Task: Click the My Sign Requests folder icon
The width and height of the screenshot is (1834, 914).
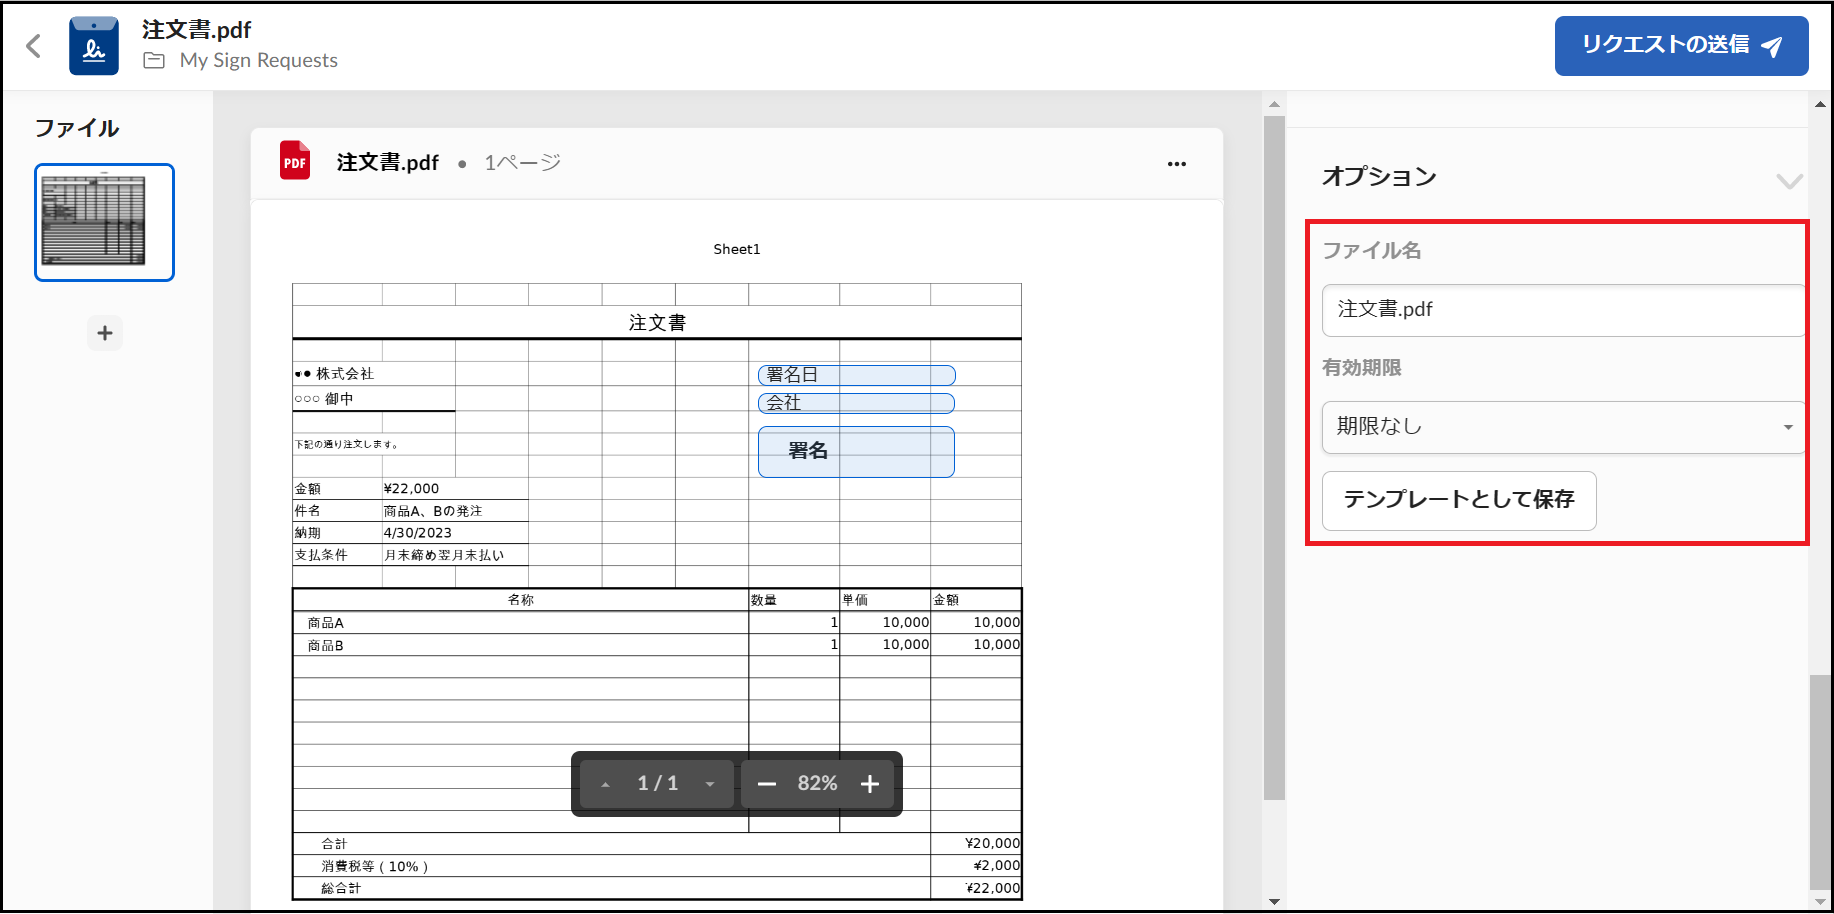Action: 154,61
